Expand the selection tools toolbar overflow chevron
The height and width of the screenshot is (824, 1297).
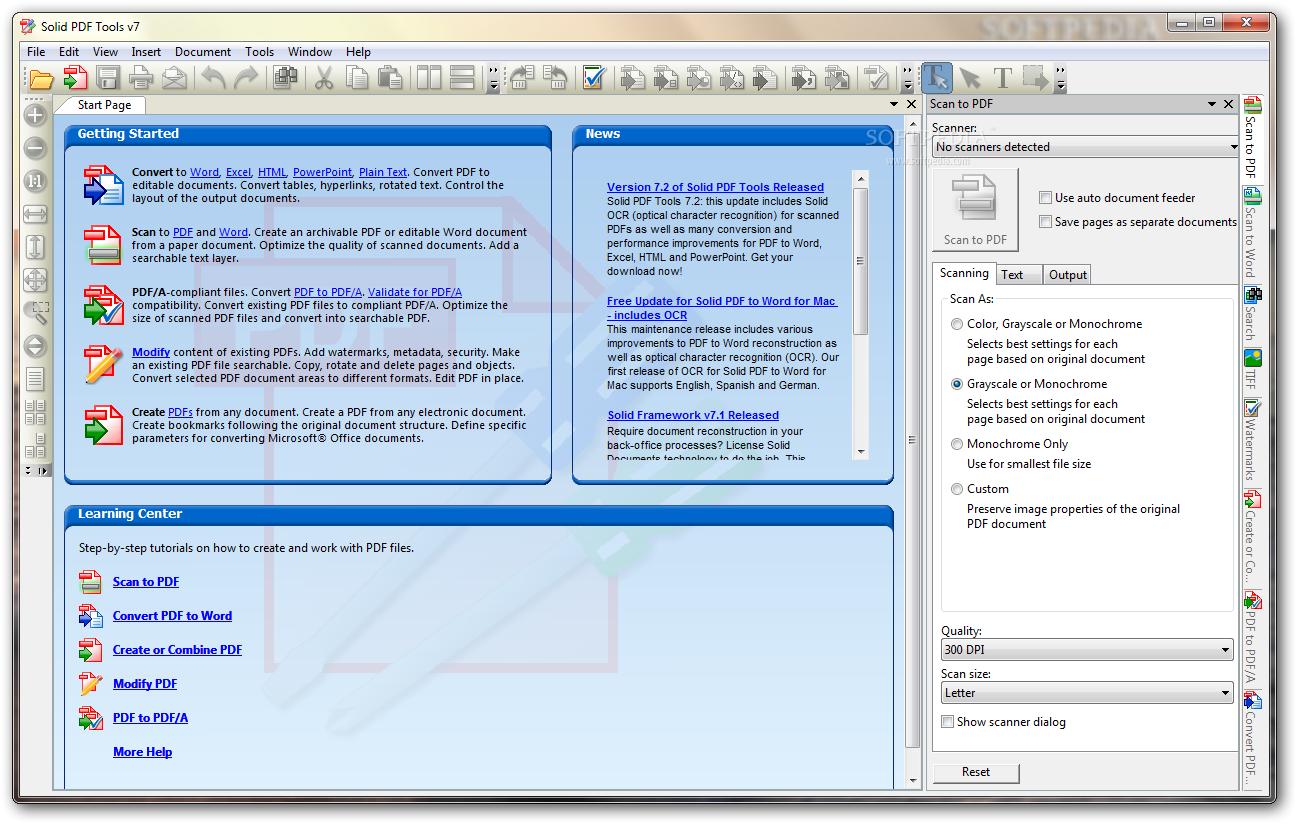pyautogui.click(x=1060, y=78)
